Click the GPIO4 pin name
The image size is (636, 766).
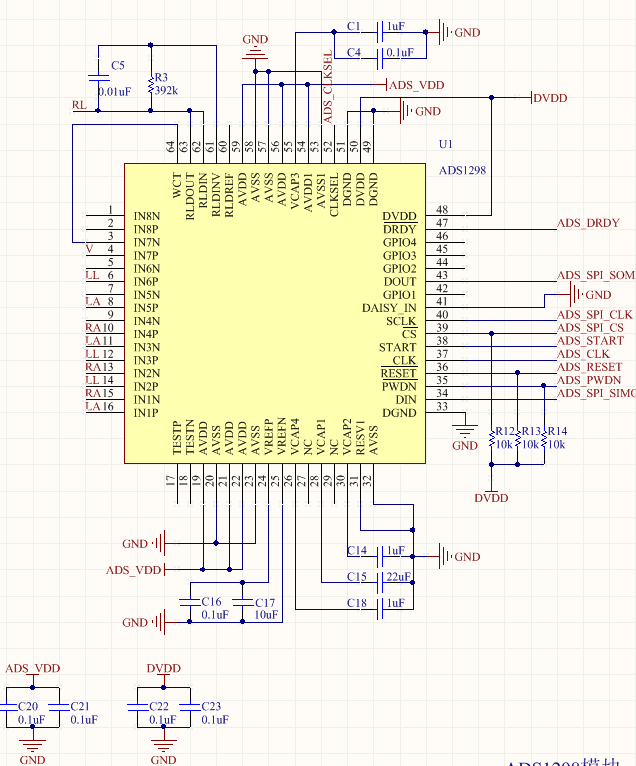[399, 242]
